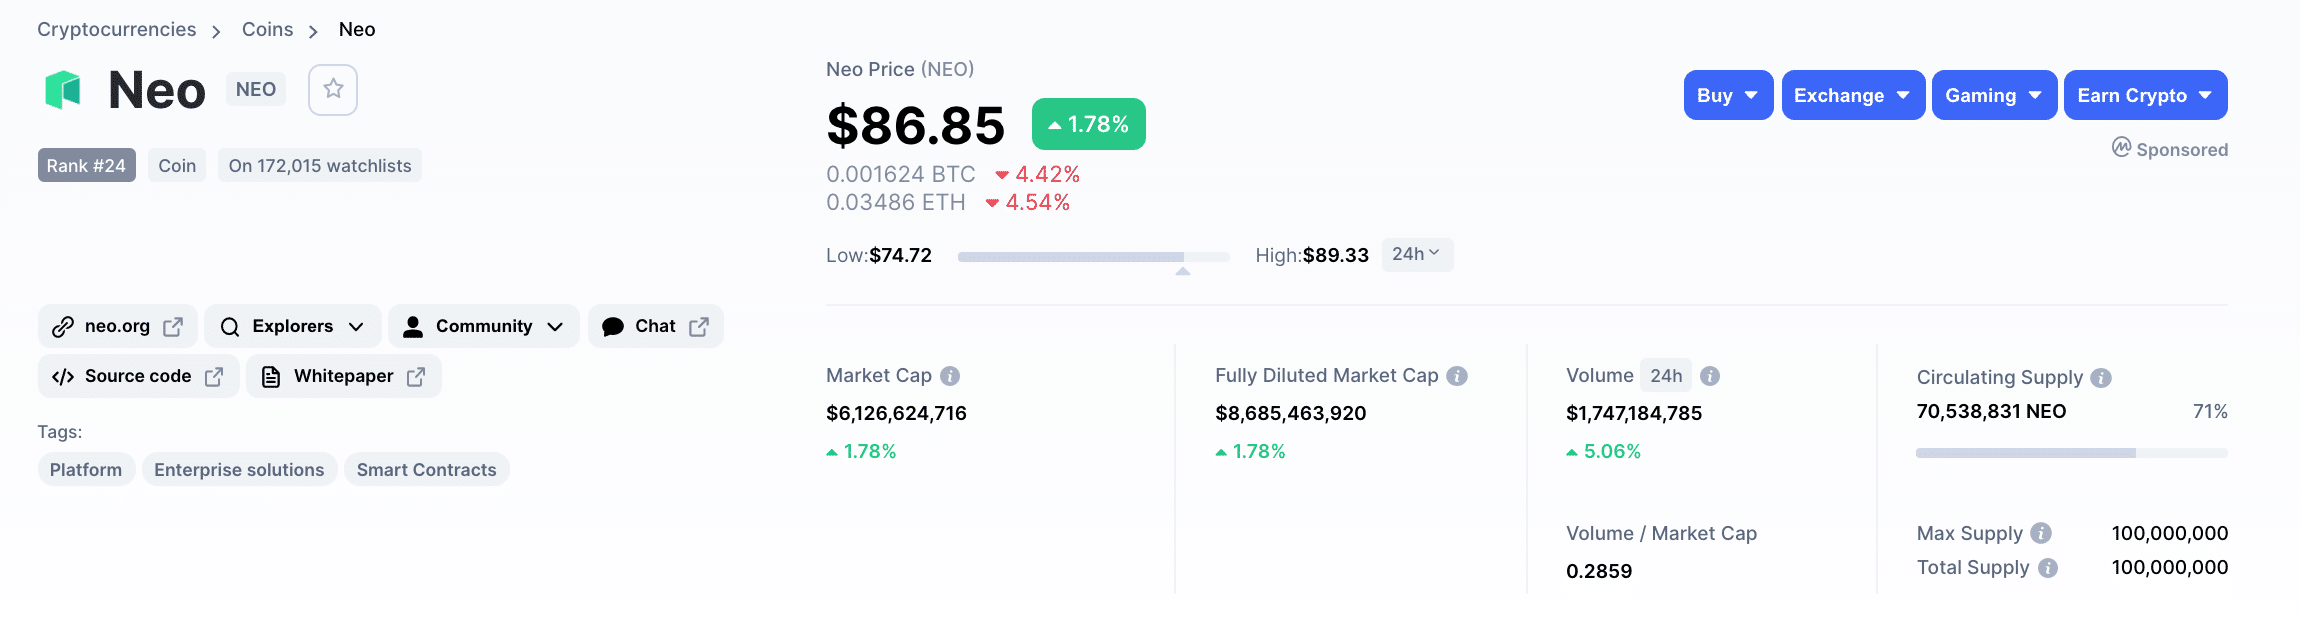Click the Total Supply info icon

tap(2048, 568)
